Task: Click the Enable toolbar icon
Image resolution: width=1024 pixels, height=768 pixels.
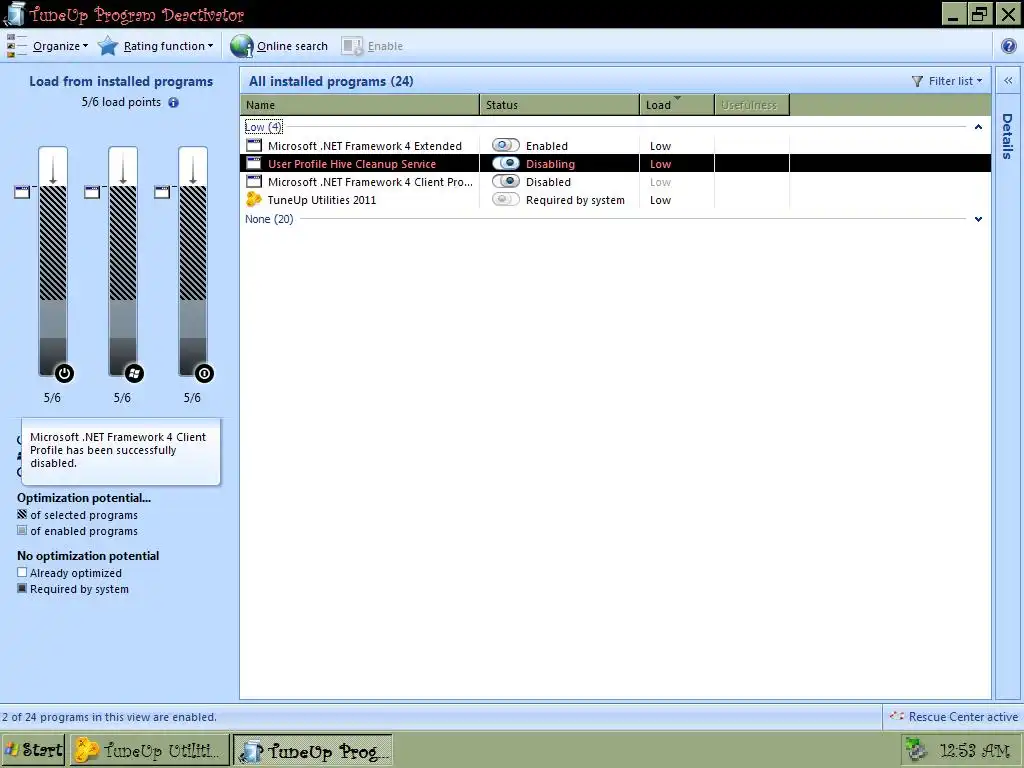Action: [352, 46]
